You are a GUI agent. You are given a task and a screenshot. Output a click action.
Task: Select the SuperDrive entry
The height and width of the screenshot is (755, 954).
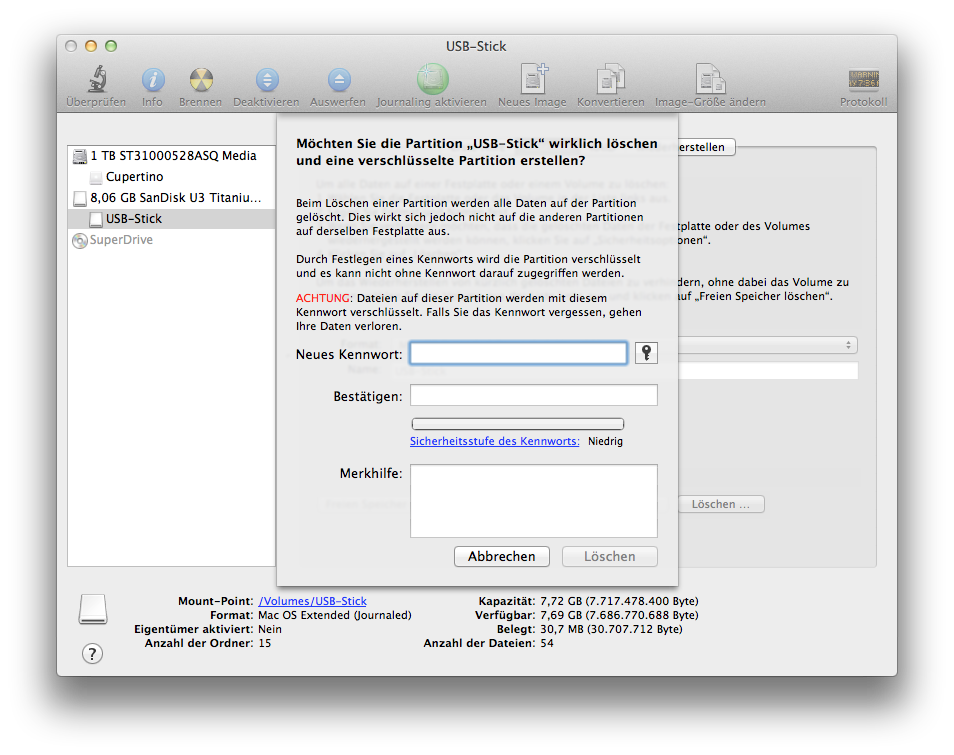pyautogui.click(x=172, y=240)
